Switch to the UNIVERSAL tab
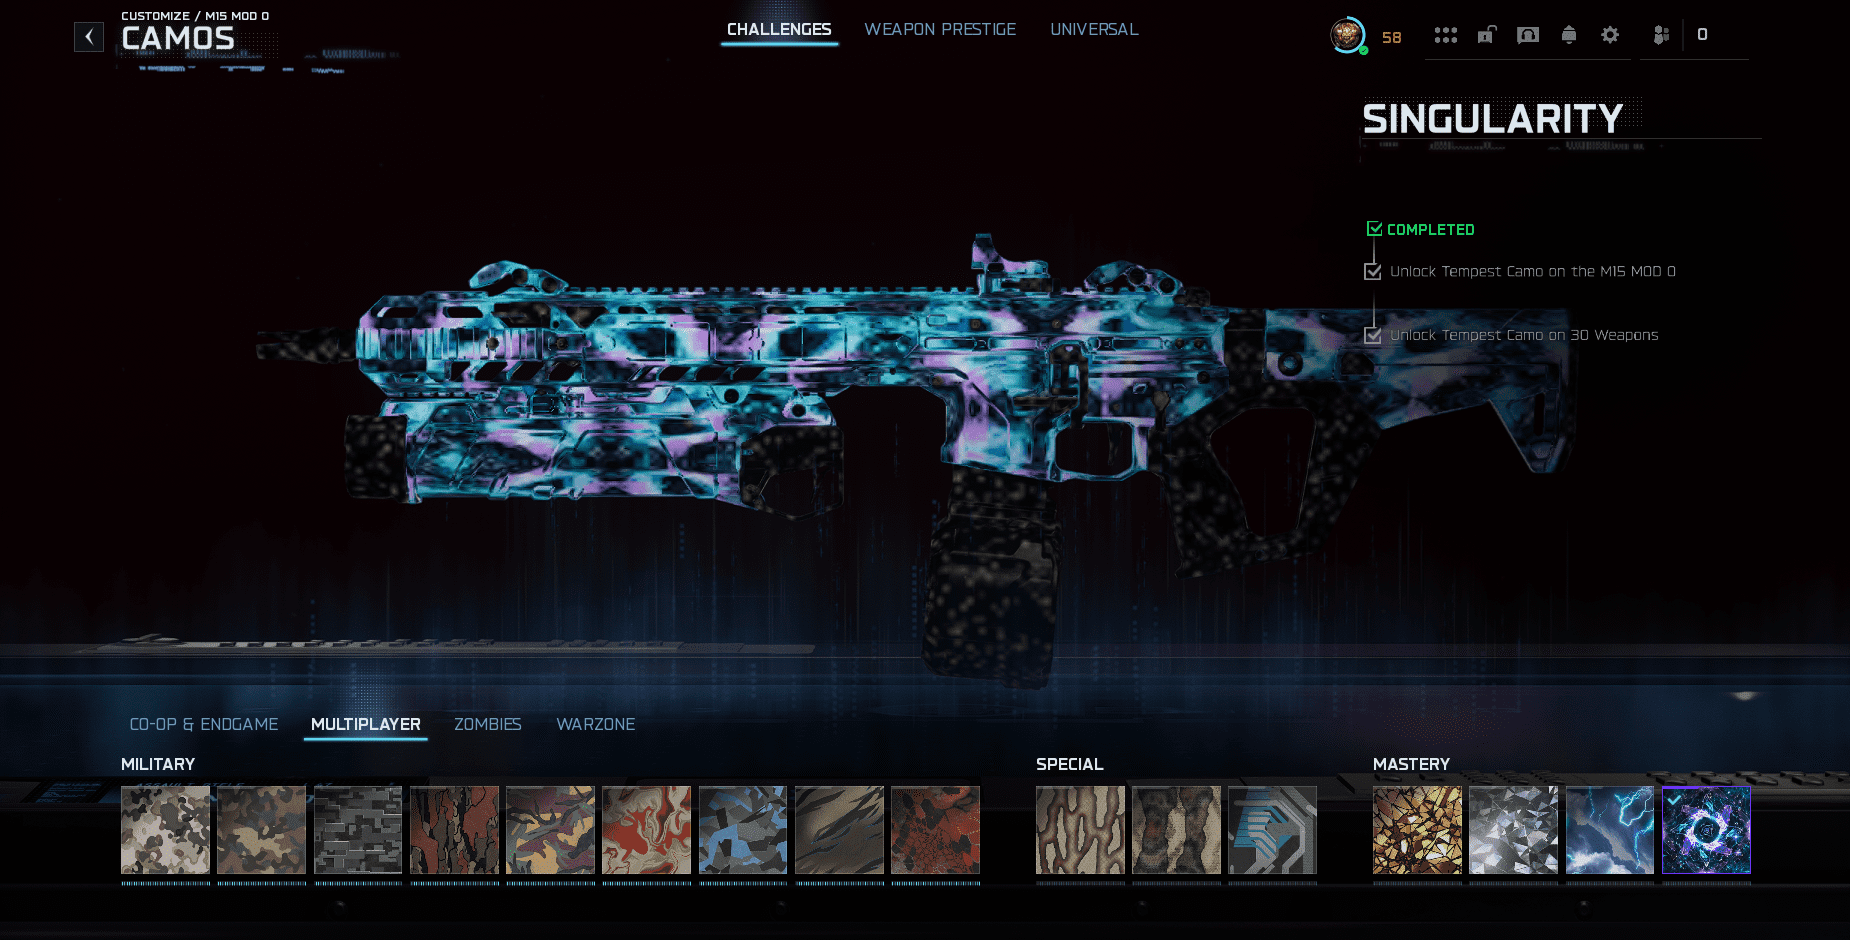 pos(1094,29)
